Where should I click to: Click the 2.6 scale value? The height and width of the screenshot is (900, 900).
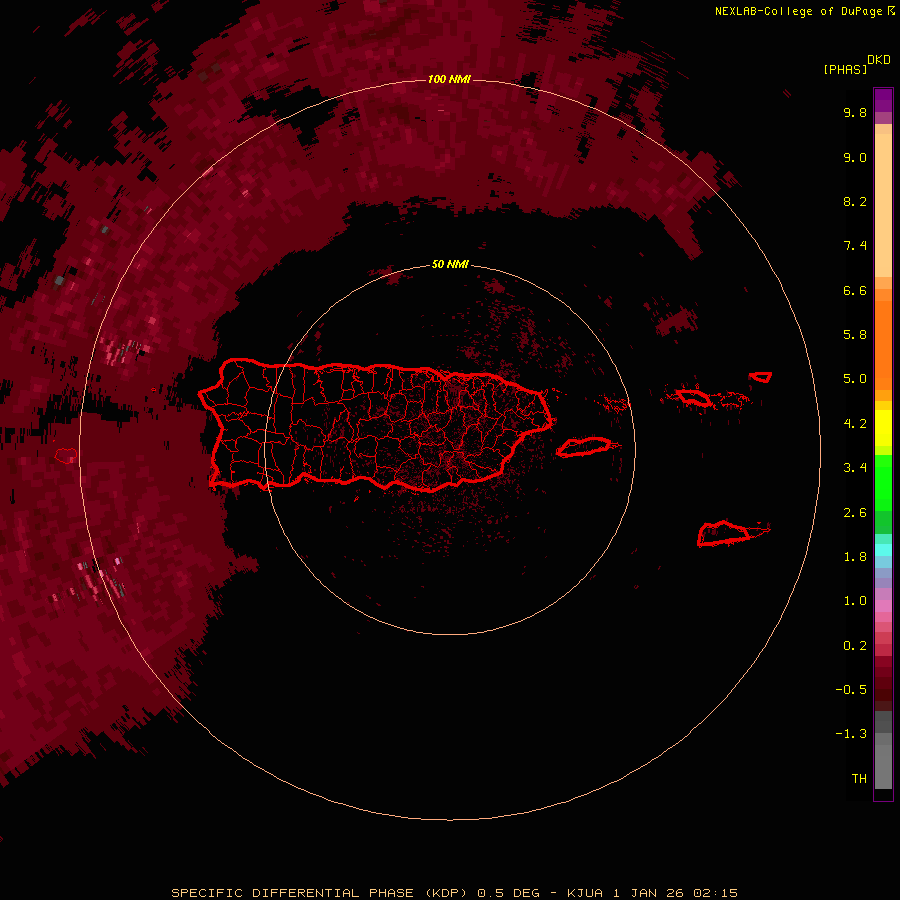click(855, 513)
